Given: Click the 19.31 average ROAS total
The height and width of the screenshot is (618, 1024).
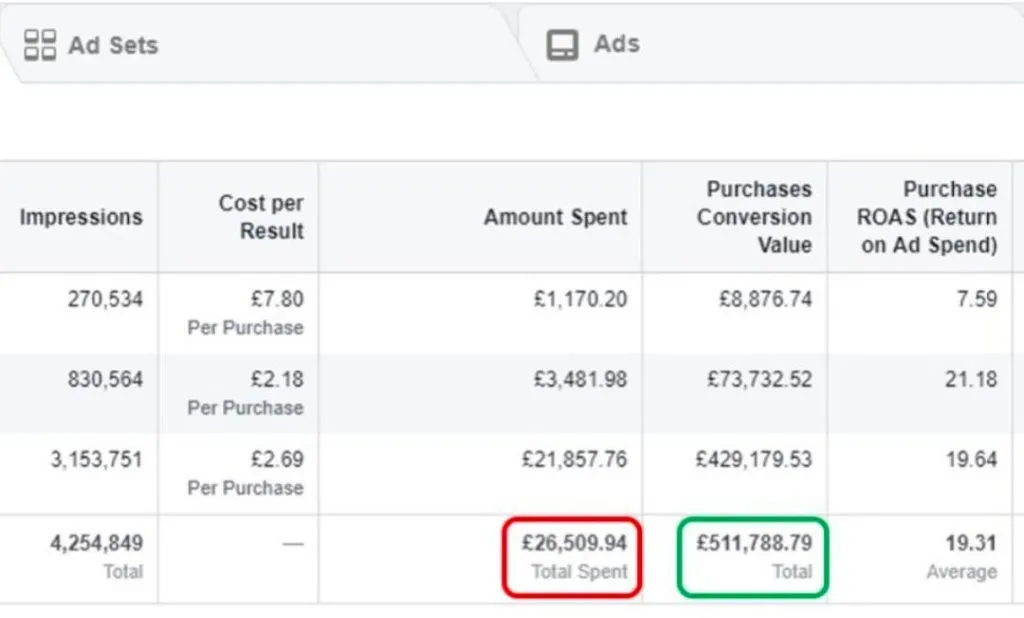Looking at the screenshot, I should tap(971, 543).
